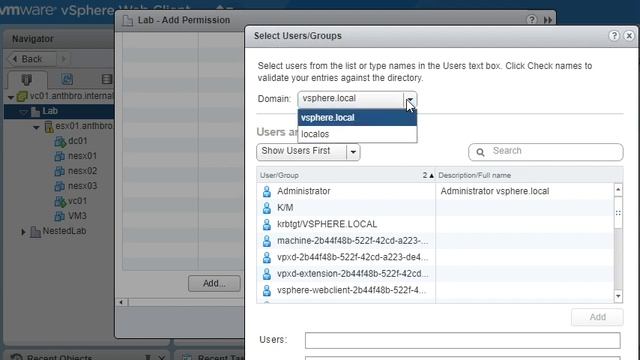Viewport: 640px width, 360px height.
Task: Click the Add button below the user list
Action: click(x=597, y=317)
